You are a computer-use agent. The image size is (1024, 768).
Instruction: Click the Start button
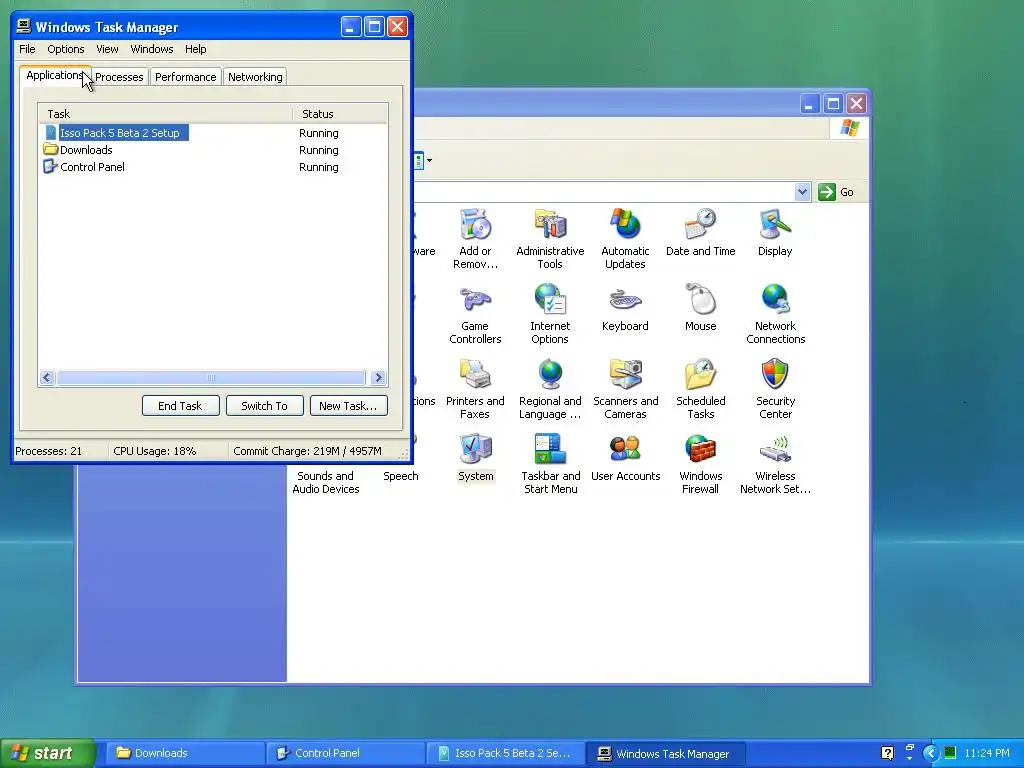point(47,753)
